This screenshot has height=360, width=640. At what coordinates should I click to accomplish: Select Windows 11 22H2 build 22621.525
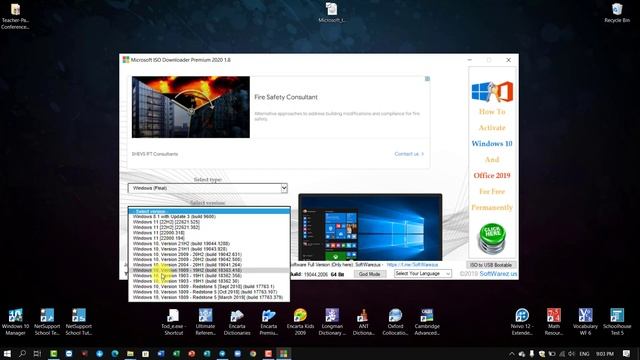tap(209, 222)
